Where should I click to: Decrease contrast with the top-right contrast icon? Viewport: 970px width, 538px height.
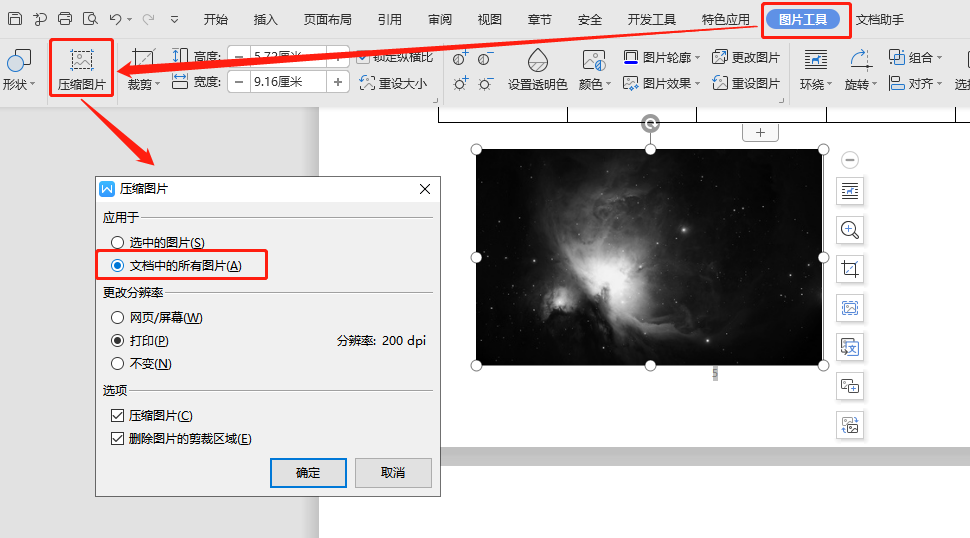point(485,59)
